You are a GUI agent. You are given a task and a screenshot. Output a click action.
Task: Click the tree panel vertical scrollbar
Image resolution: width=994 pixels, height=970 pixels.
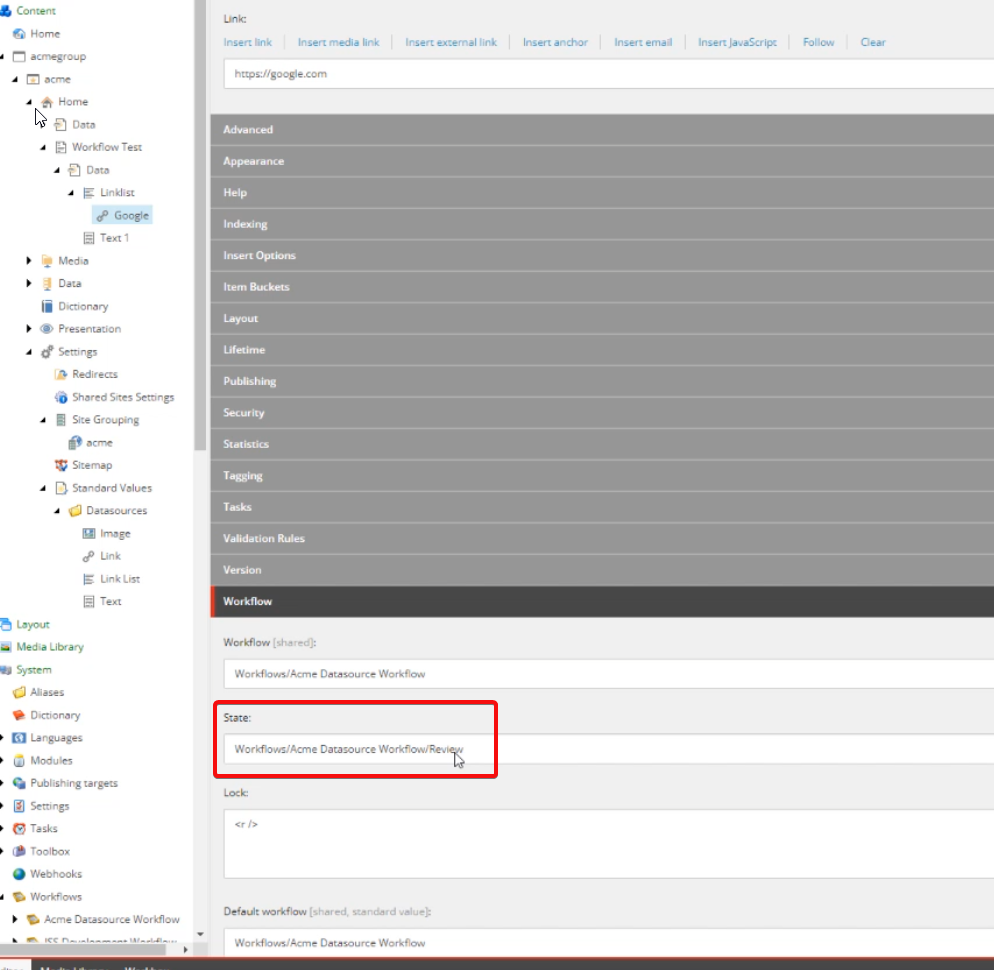point(200,225)
